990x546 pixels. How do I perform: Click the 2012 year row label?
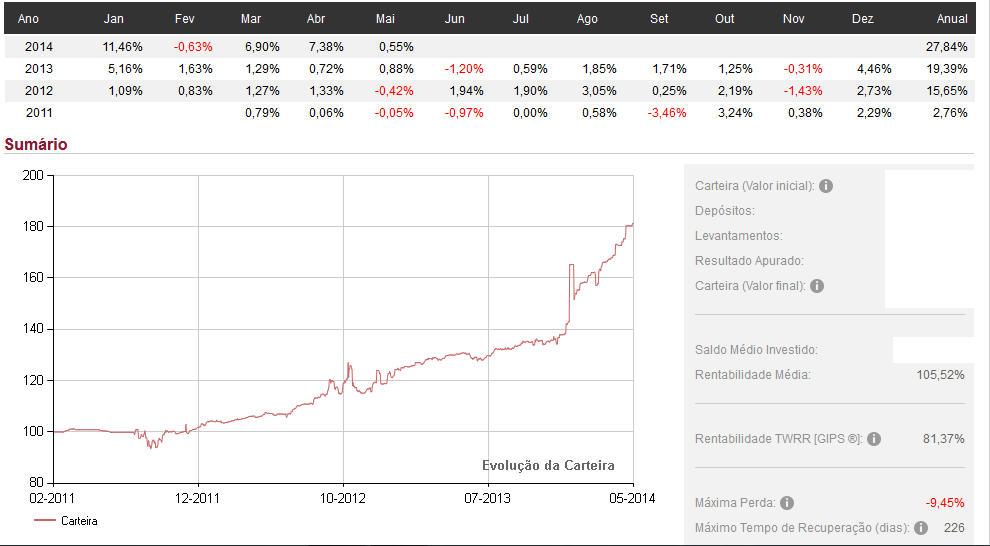(38, 91)
